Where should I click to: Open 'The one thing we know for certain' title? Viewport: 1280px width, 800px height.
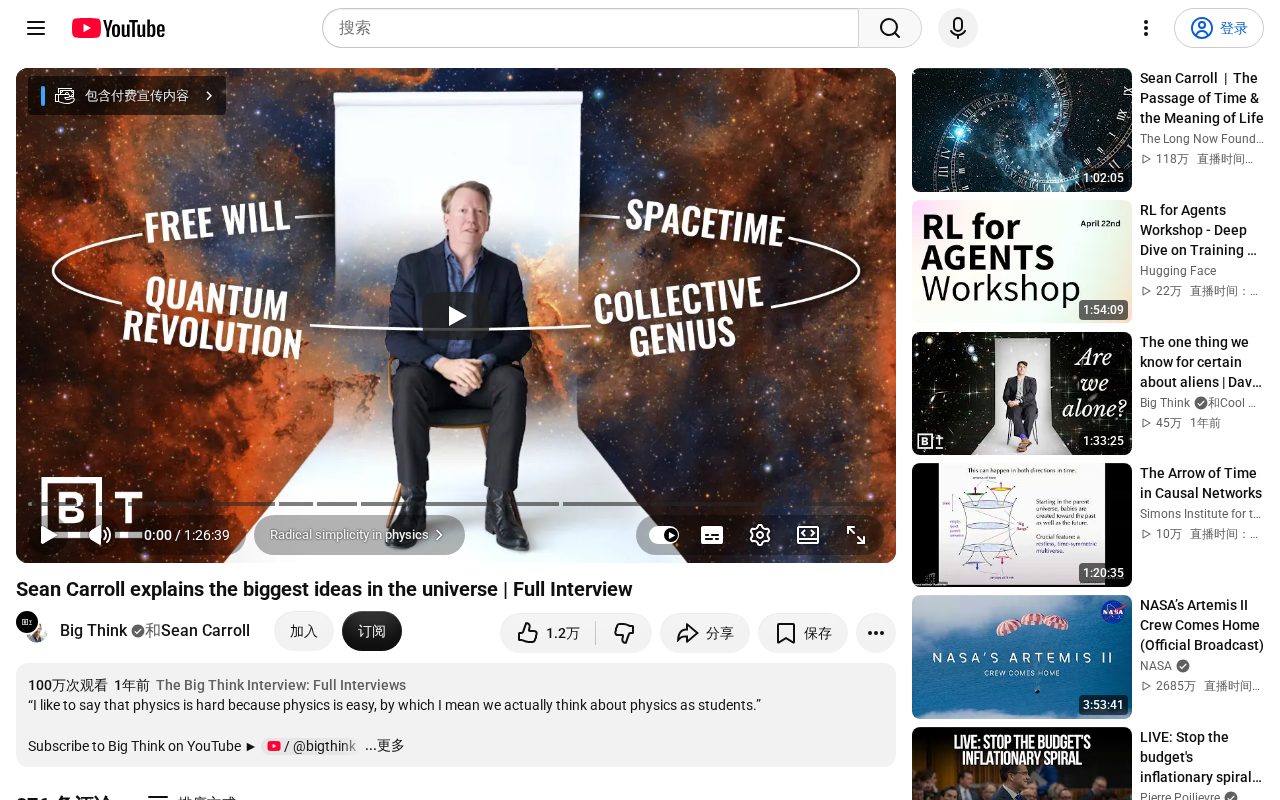[x=1200, y=362]
